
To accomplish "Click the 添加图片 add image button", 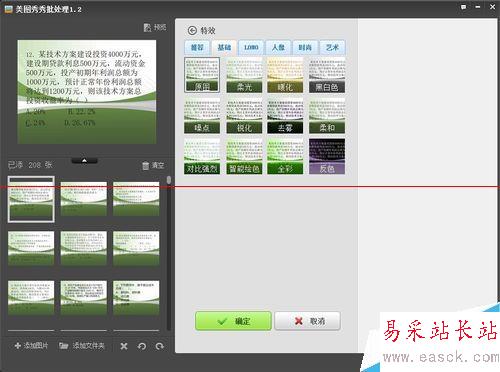I will (x=31, y=346).
